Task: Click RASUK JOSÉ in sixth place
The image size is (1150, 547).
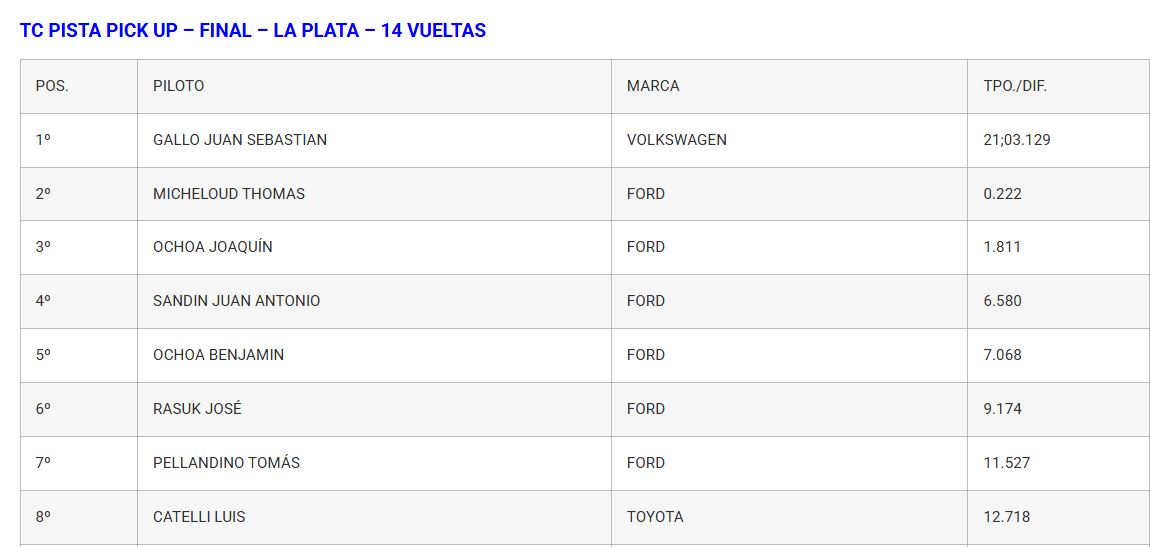Action: (197, 409)
